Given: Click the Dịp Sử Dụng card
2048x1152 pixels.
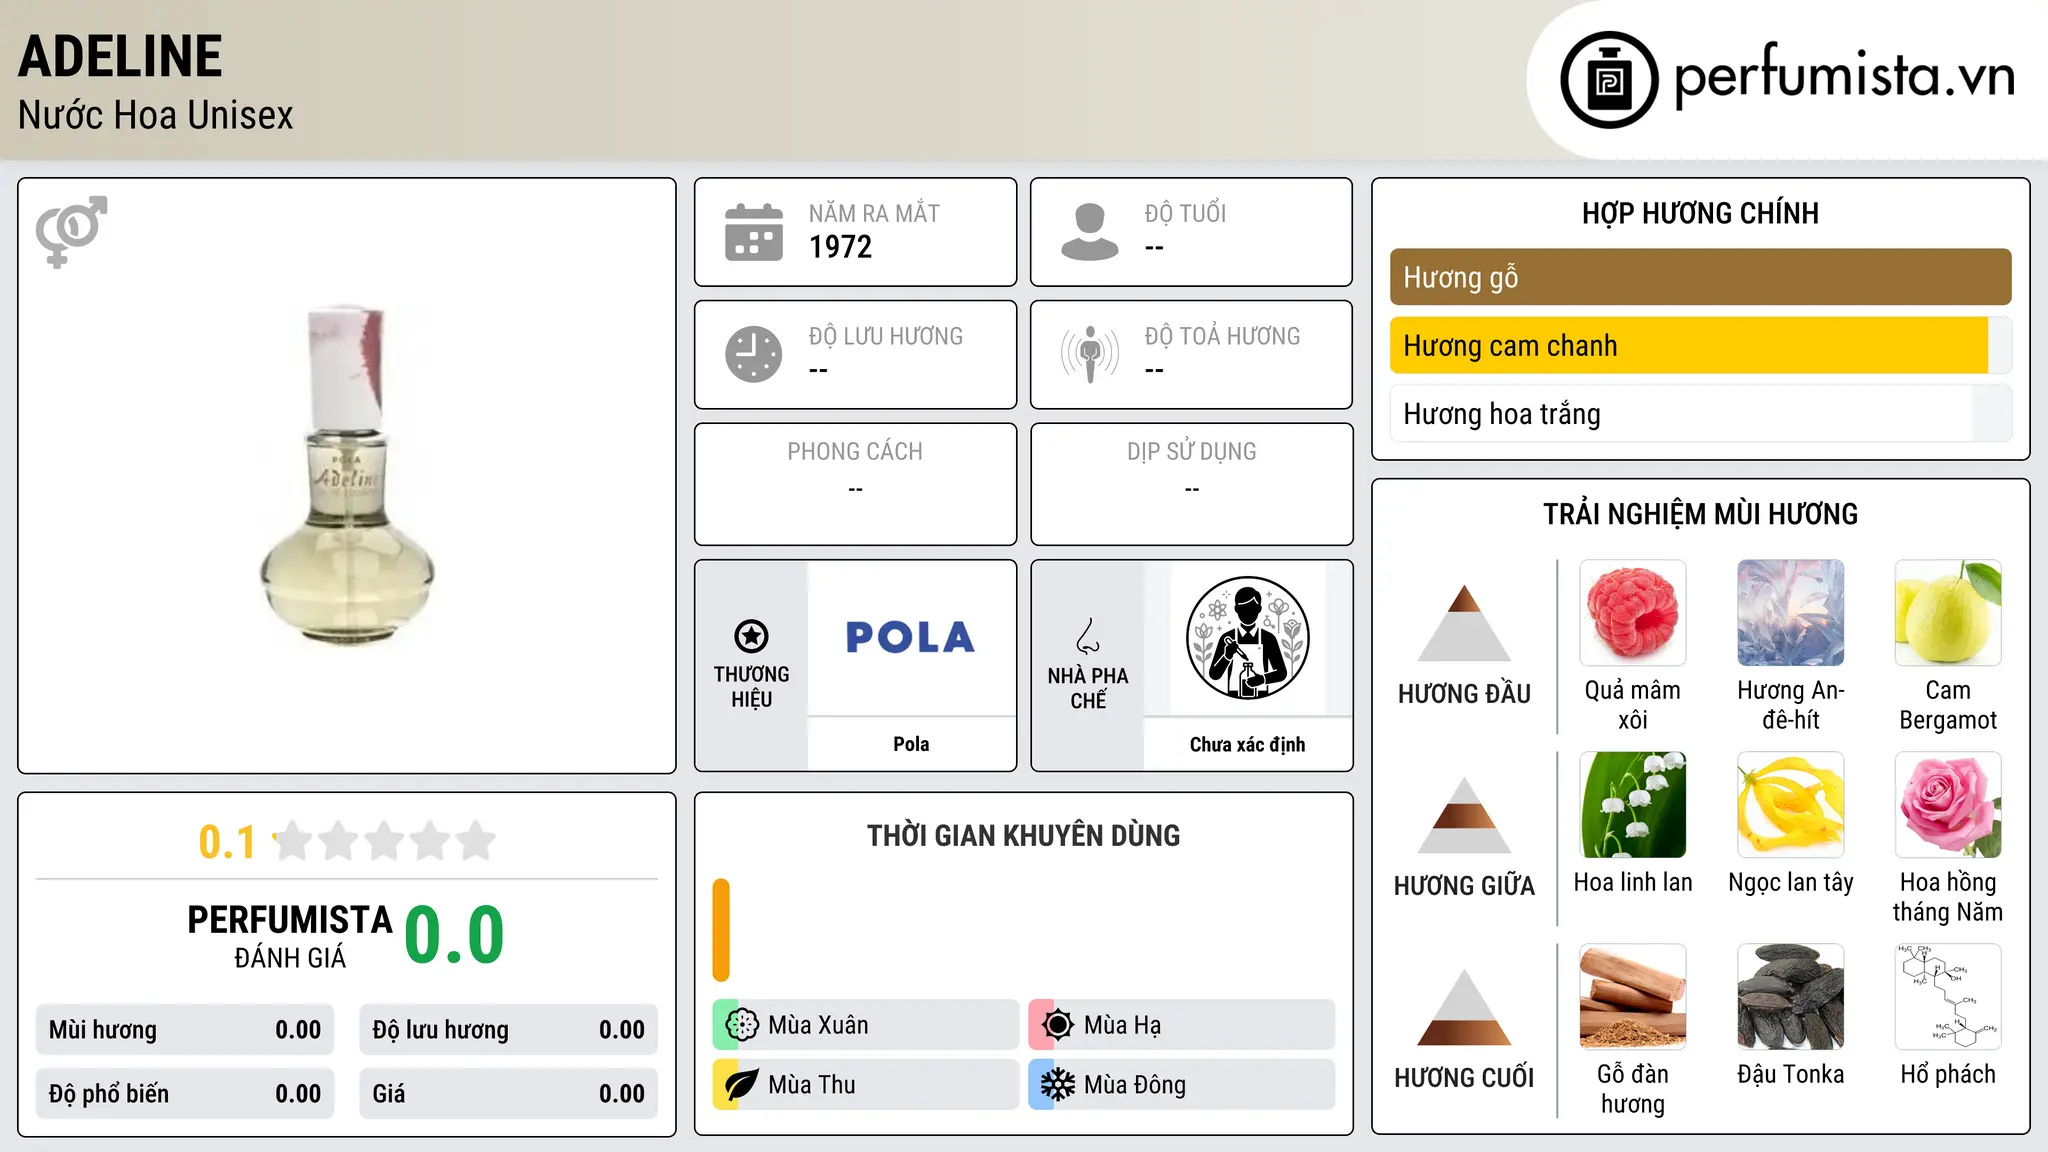Looking at the screenshot, I should 1191,484.
